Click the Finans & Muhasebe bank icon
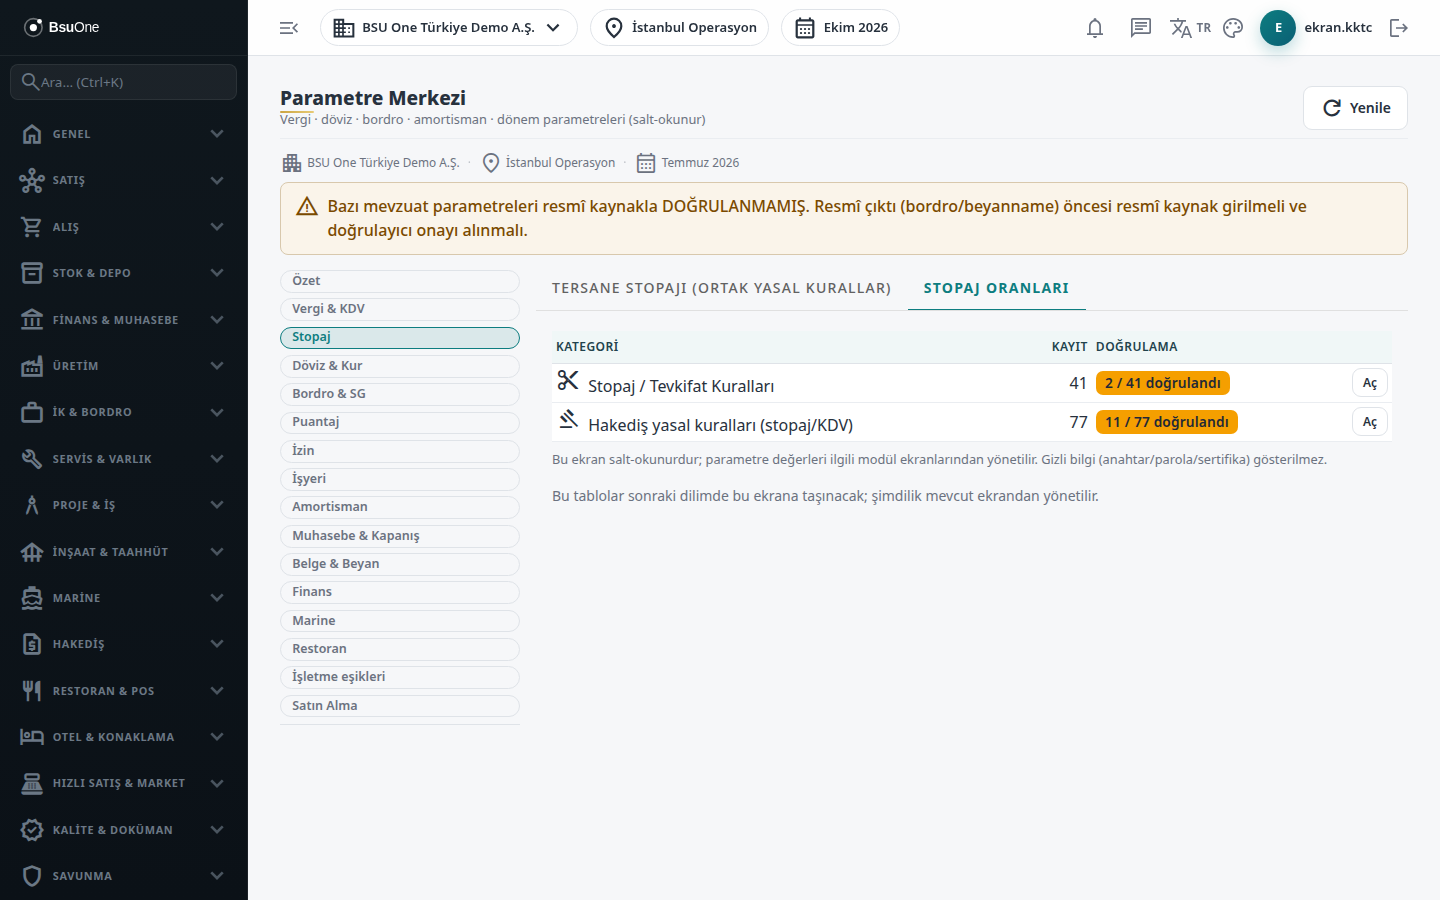The width and height of the screenshot is (1440, 900). [32, 320]
